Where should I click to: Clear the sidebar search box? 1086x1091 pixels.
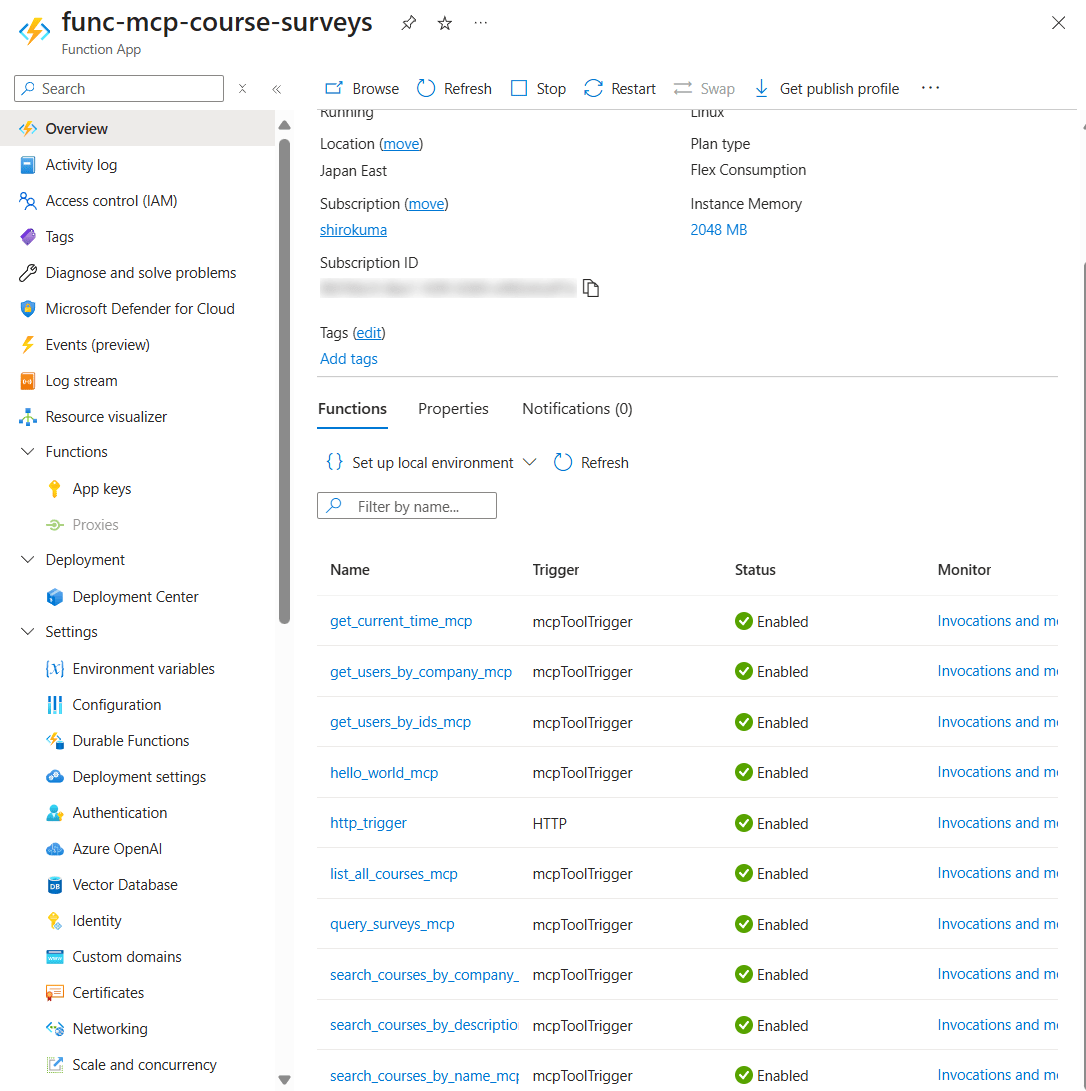point(242,88)
